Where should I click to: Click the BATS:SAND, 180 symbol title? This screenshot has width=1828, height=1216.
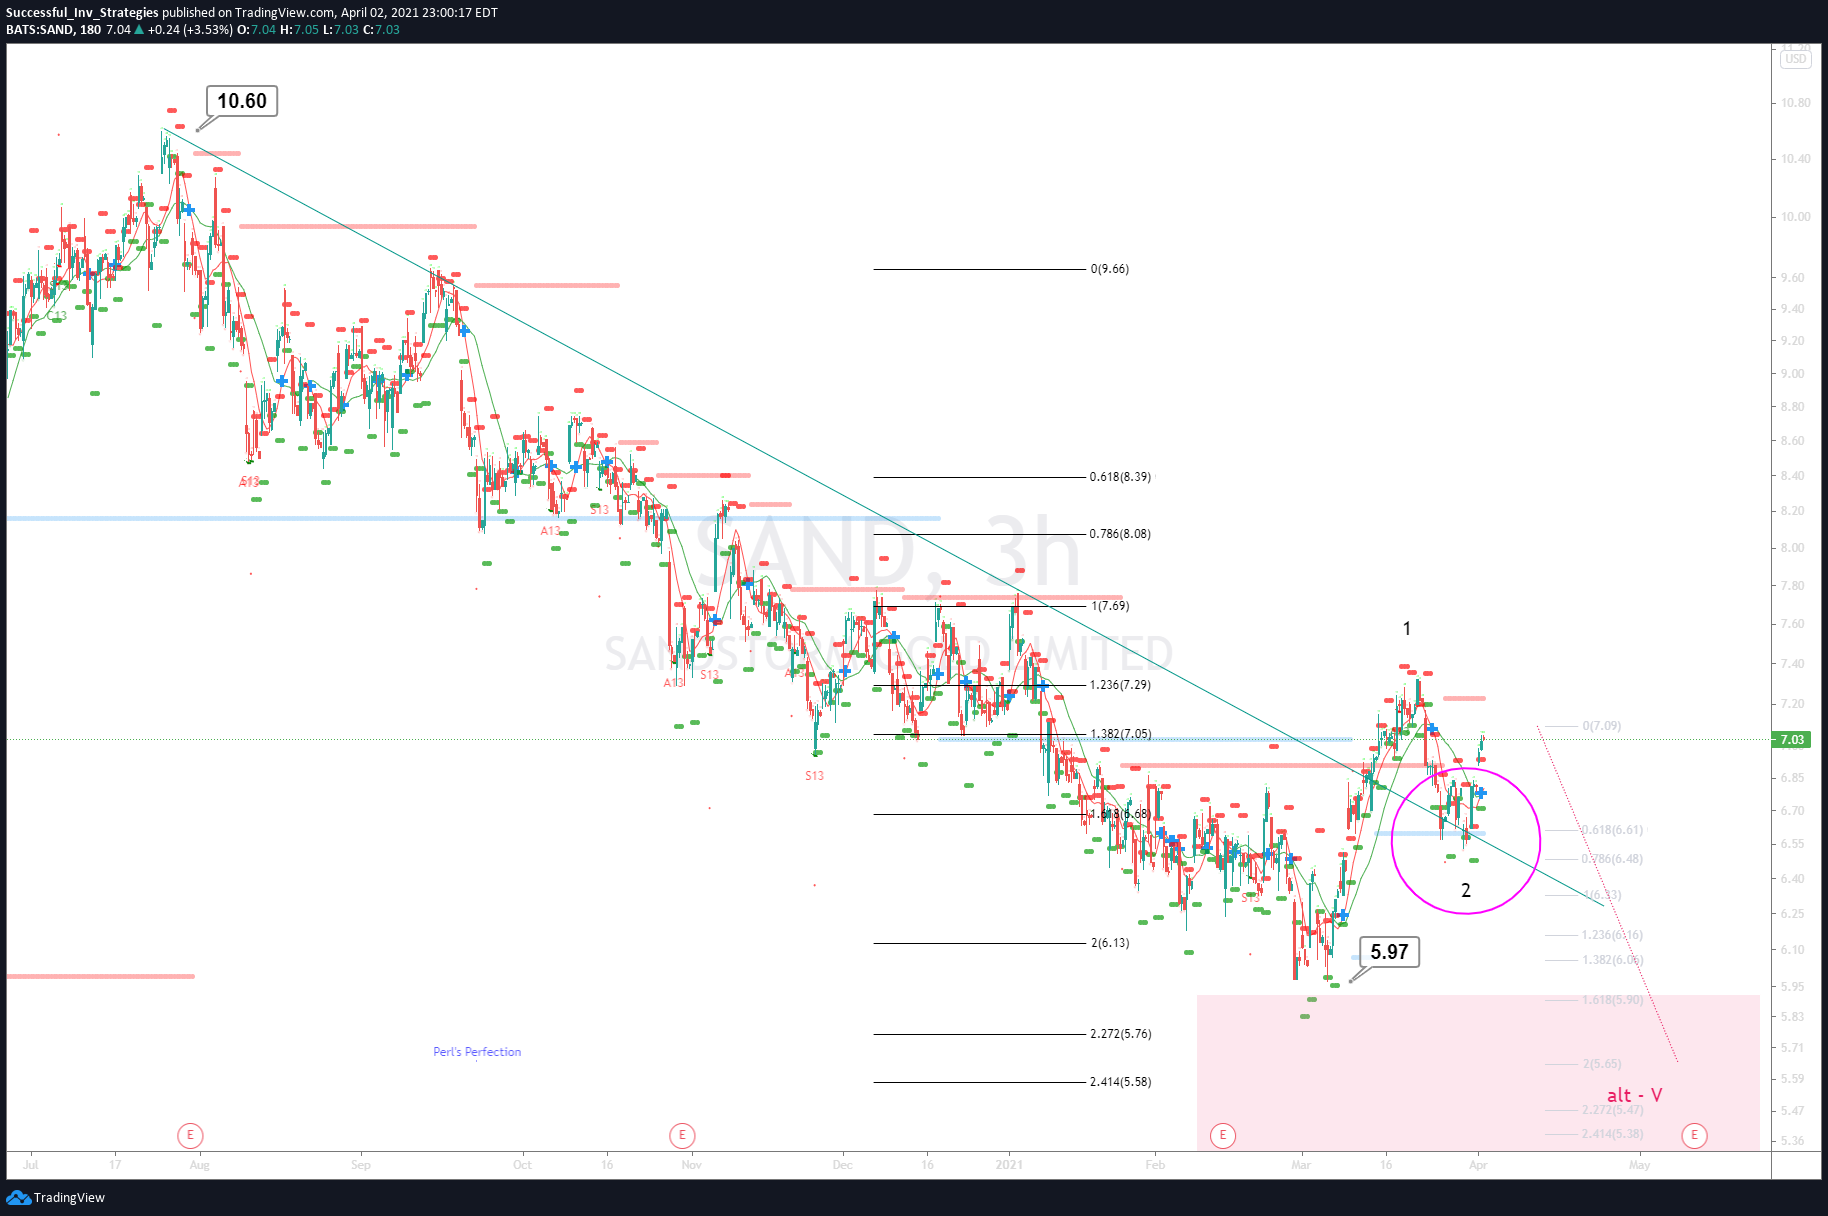(x=53, y=30)
